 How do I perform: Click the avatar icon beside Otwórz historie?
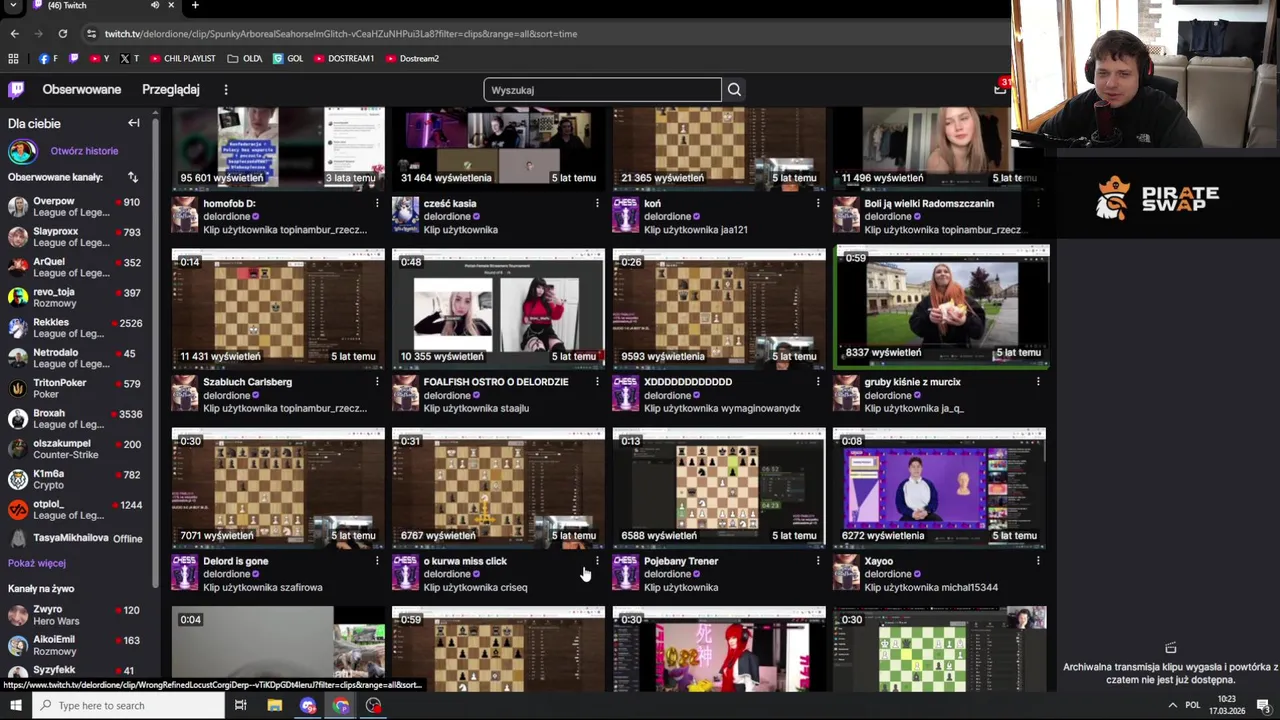pyautogui.click(x=22, y=151)
